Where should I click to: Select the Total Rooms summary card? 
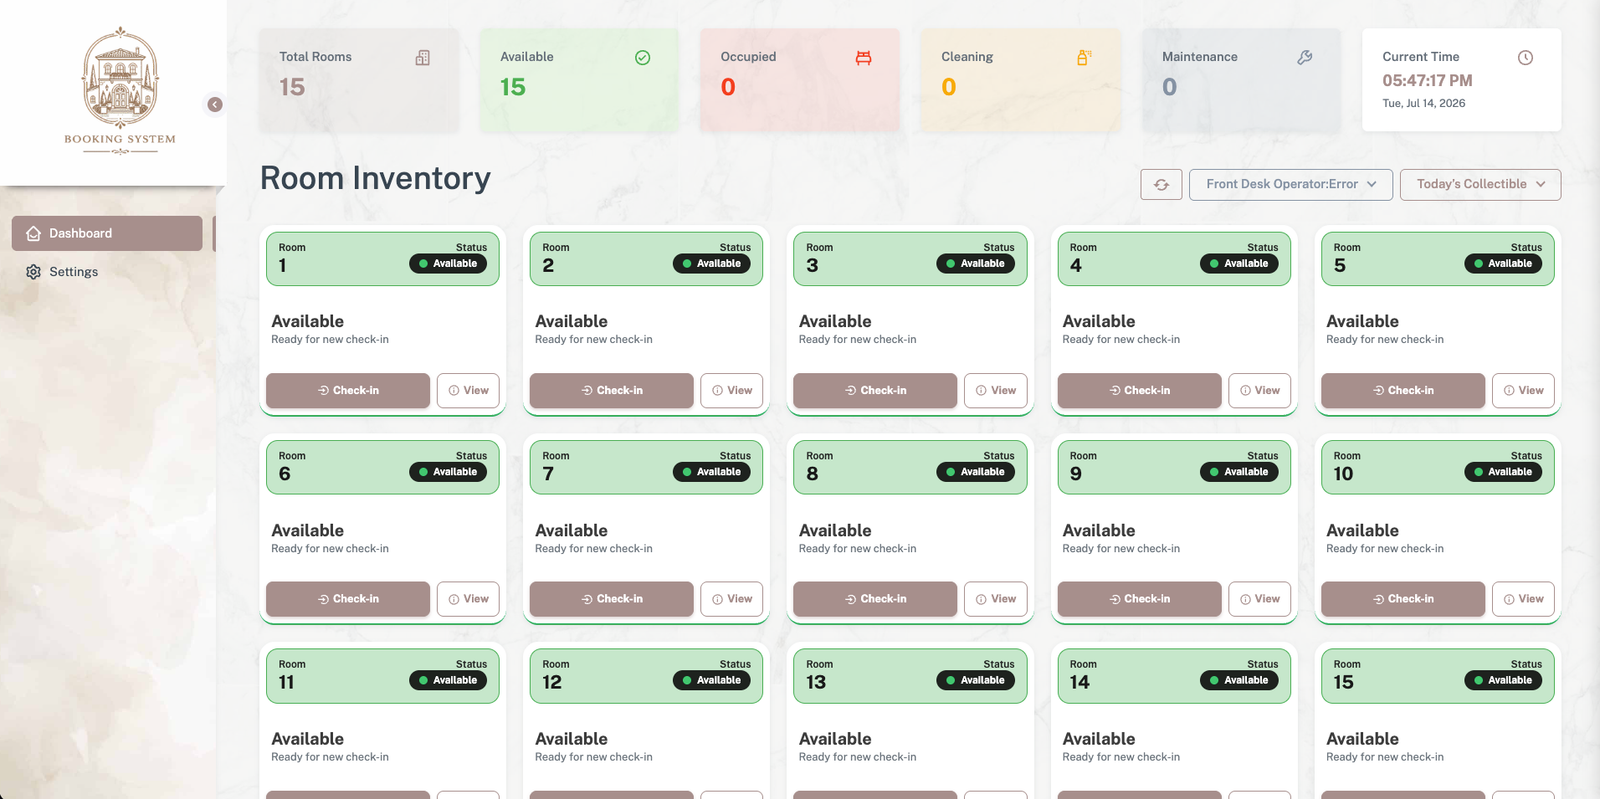[x=359, y=79]
